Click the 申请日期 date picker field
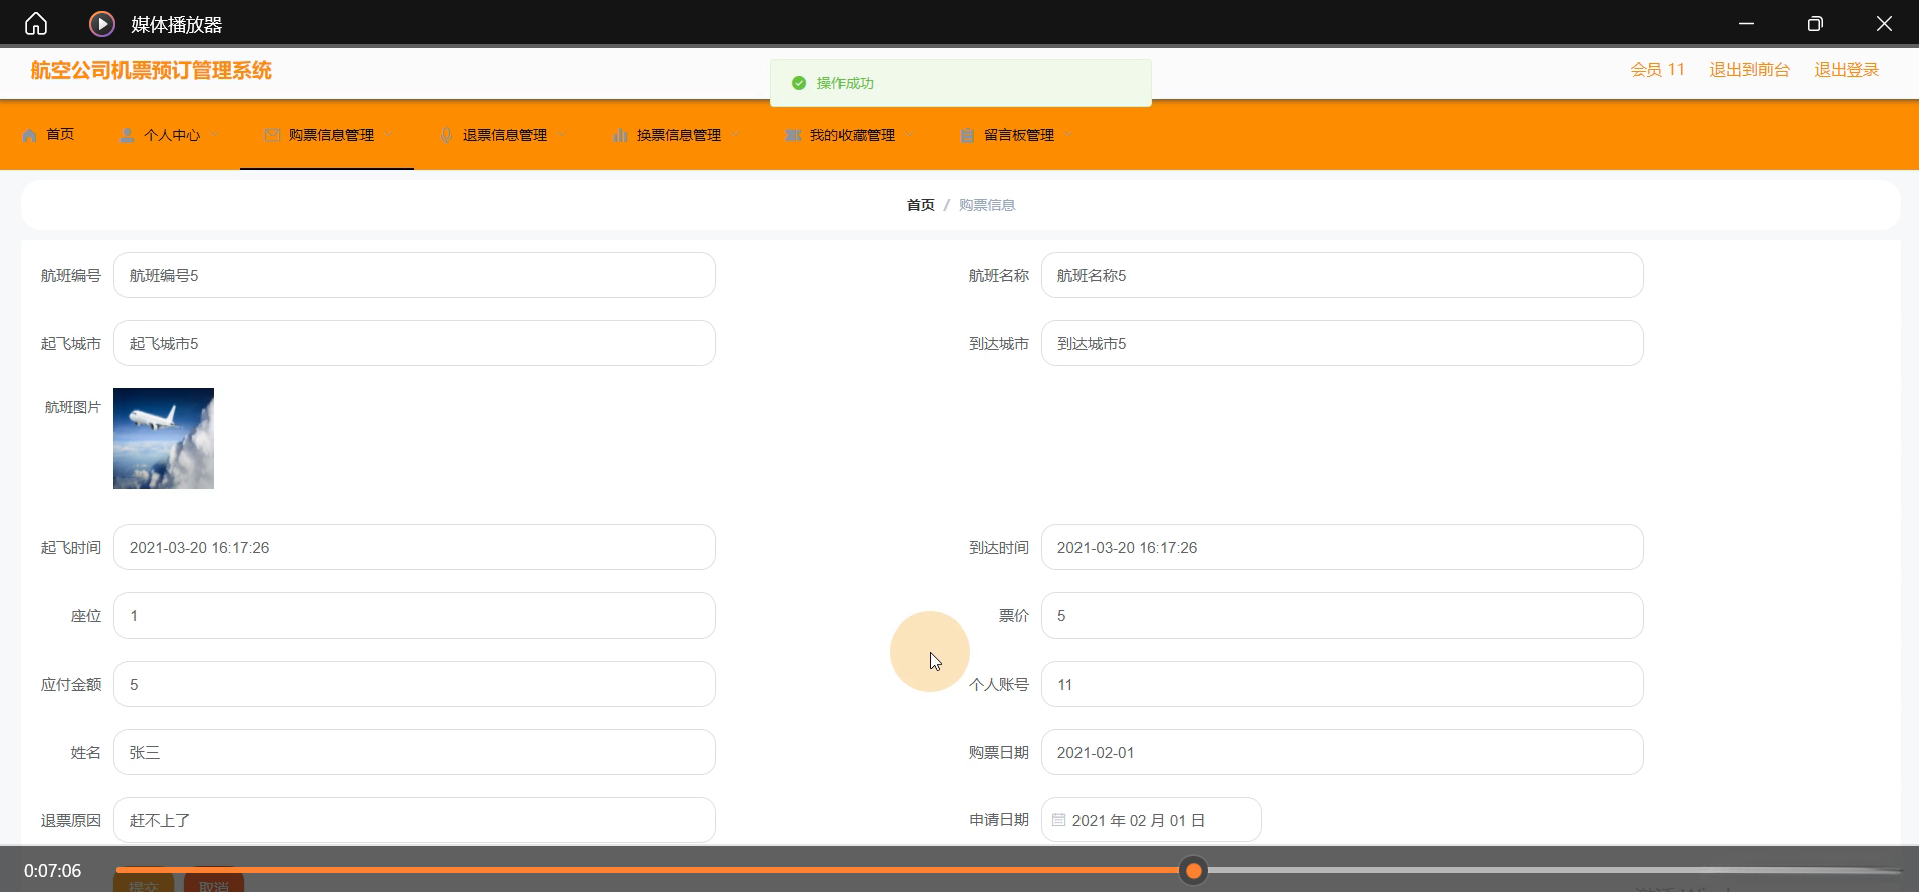This screenshot has height=892, width=1919. pos(1151,820)
